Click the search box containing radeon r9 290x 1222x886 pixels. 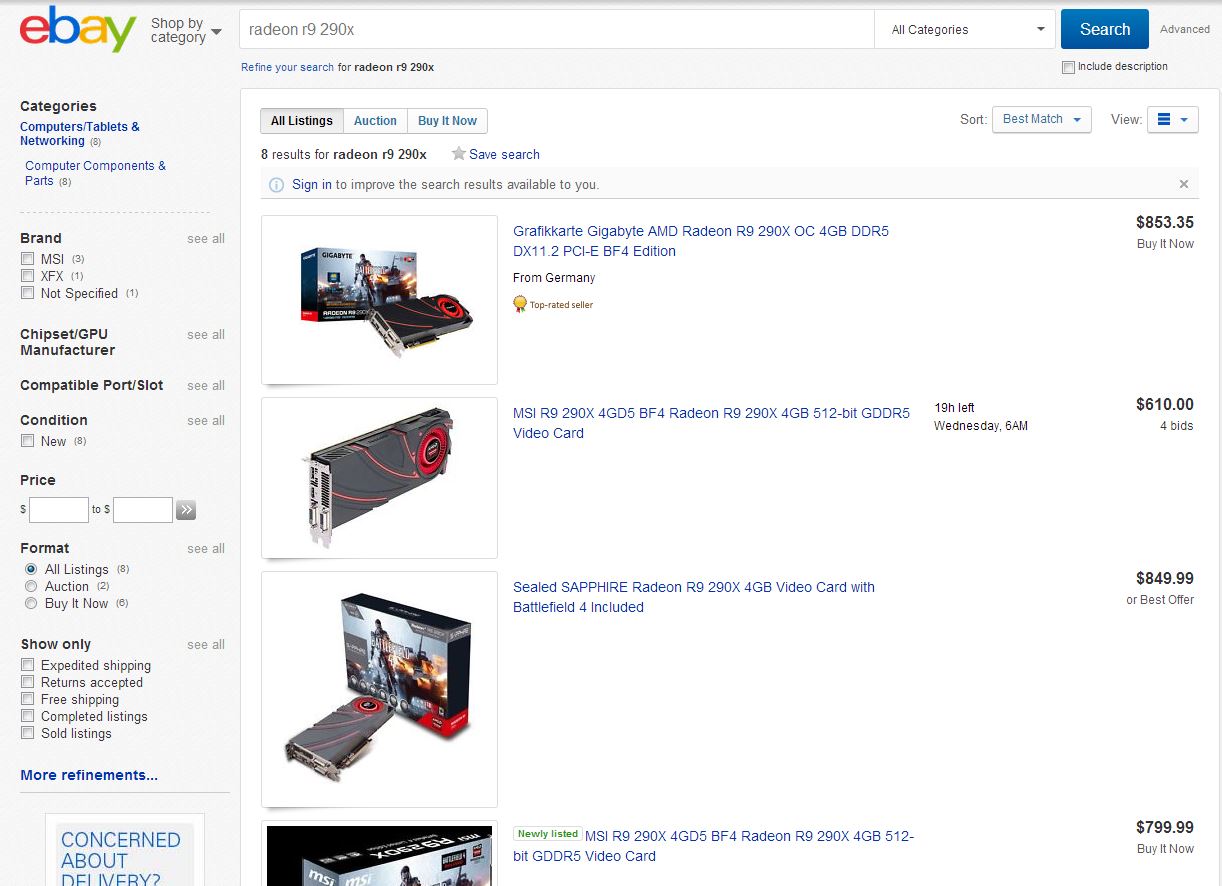pyautogui.click(x=556, y=30)
